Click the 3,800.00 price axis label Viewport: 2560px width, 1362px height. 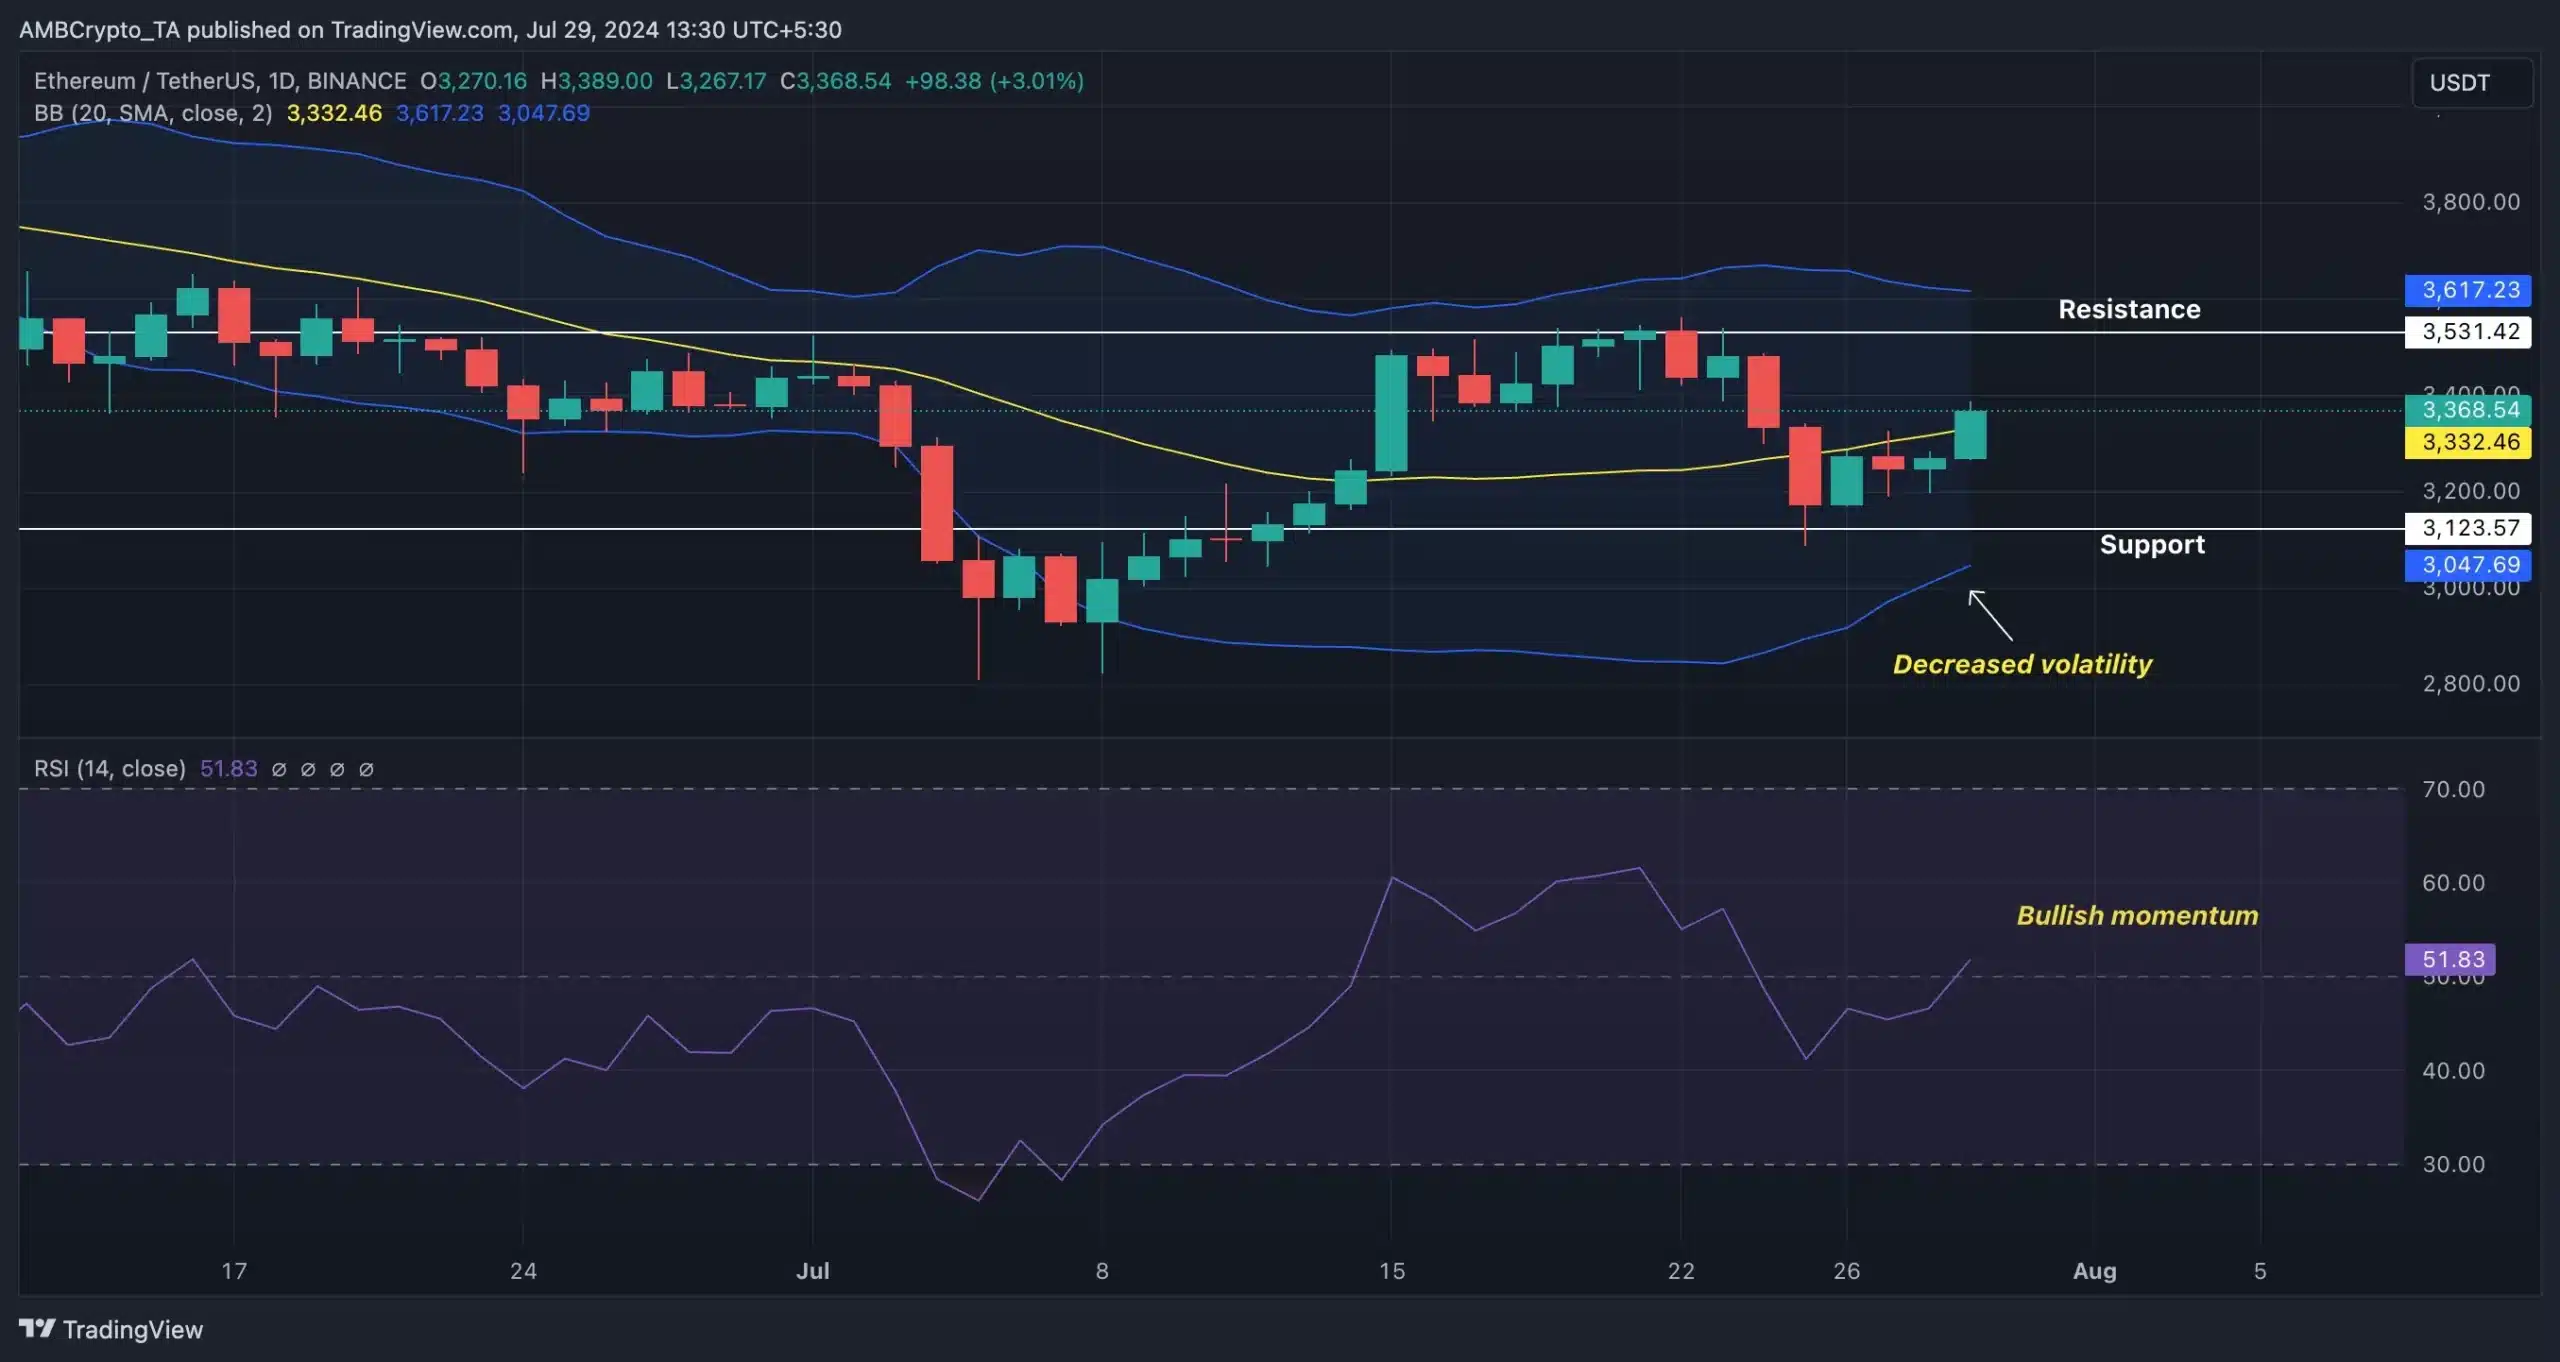(2471, 202)
